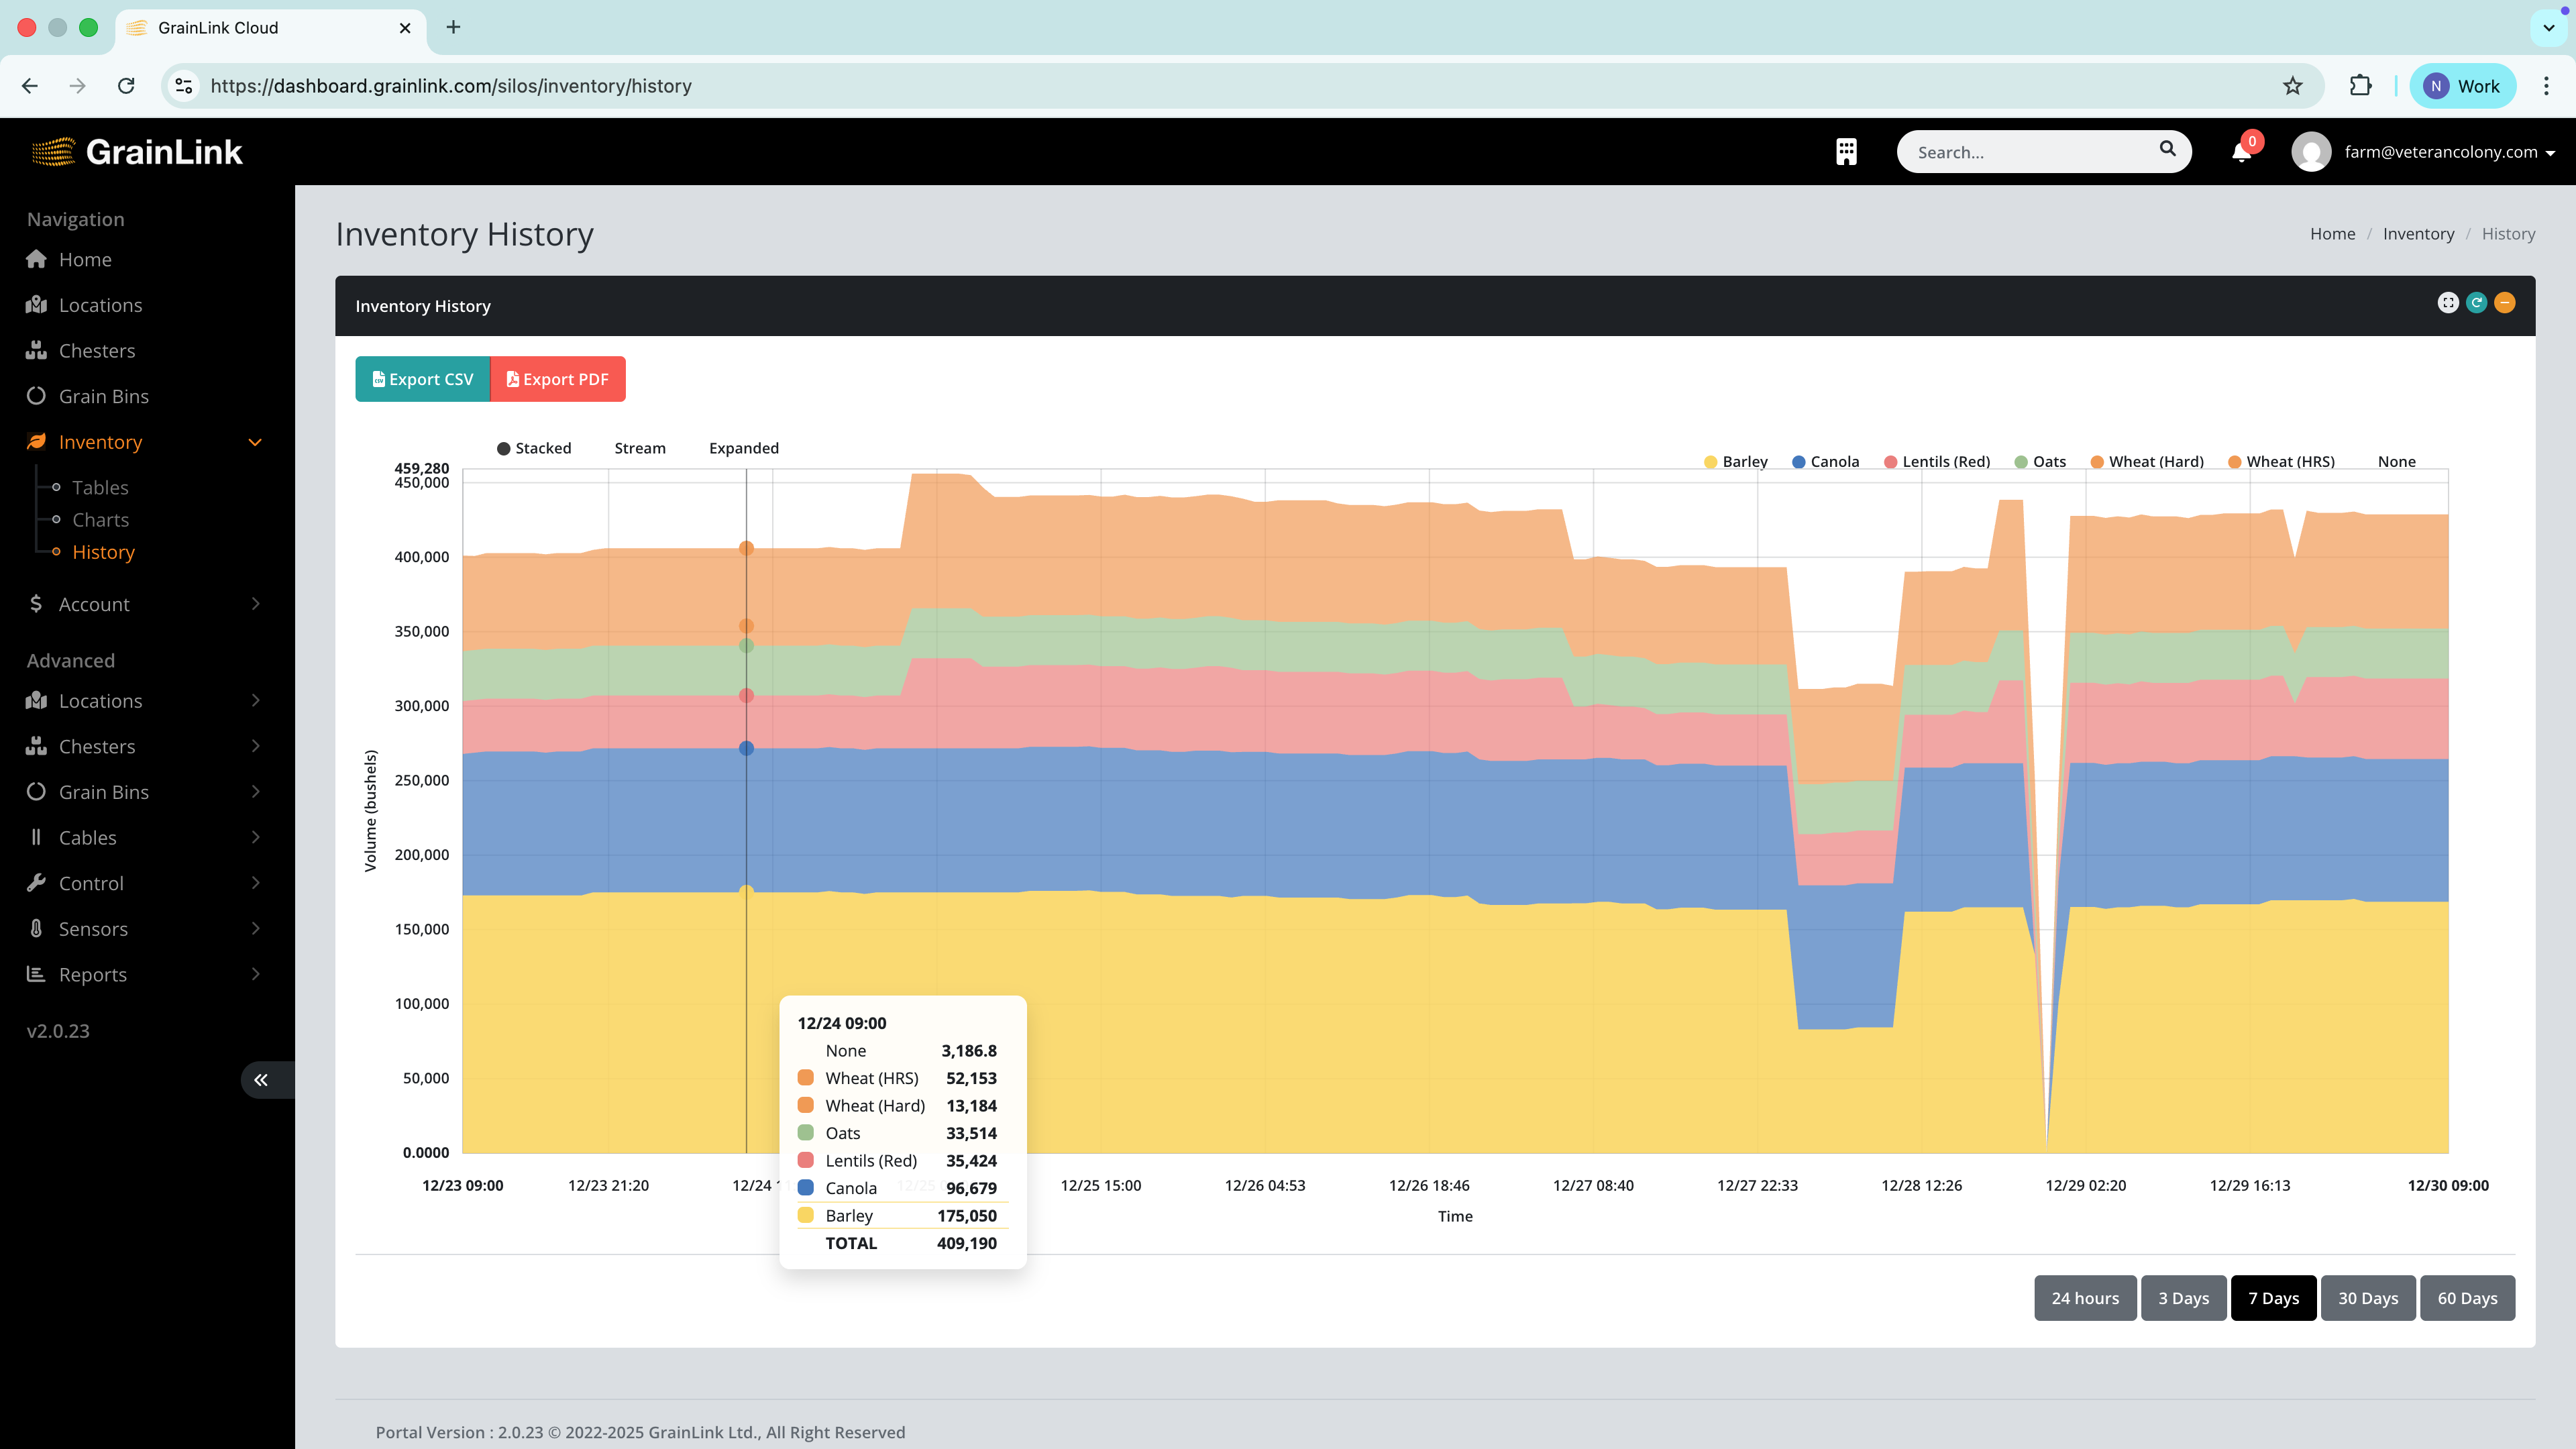Viewport: 2576px width, 1449px height.
Task: Open the History page under Inventory
Action: 103,551
